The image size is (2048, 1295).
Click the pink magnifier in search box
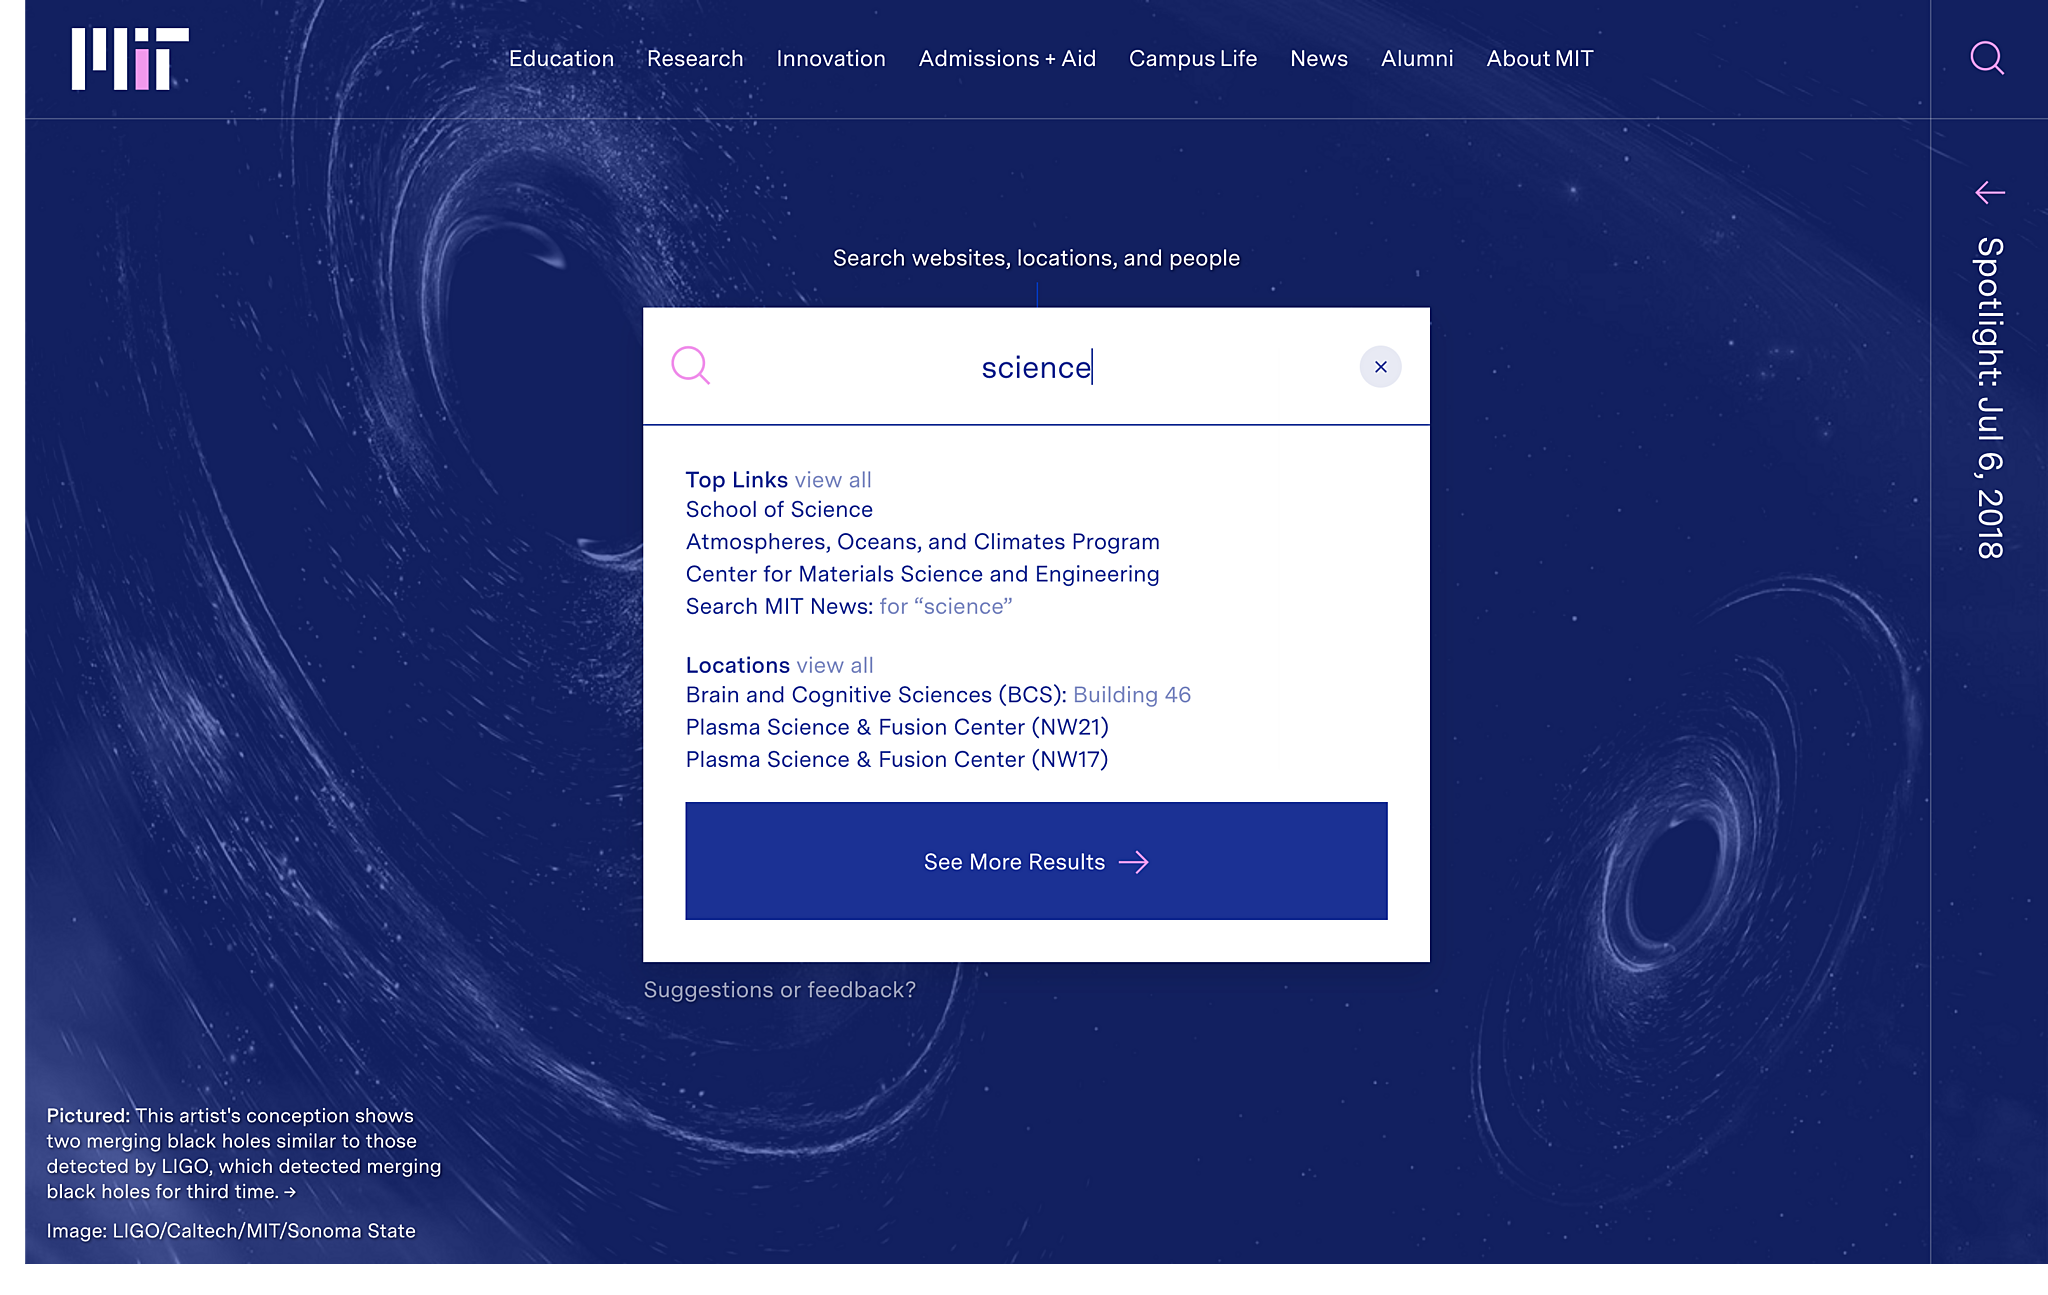(690, 366)
